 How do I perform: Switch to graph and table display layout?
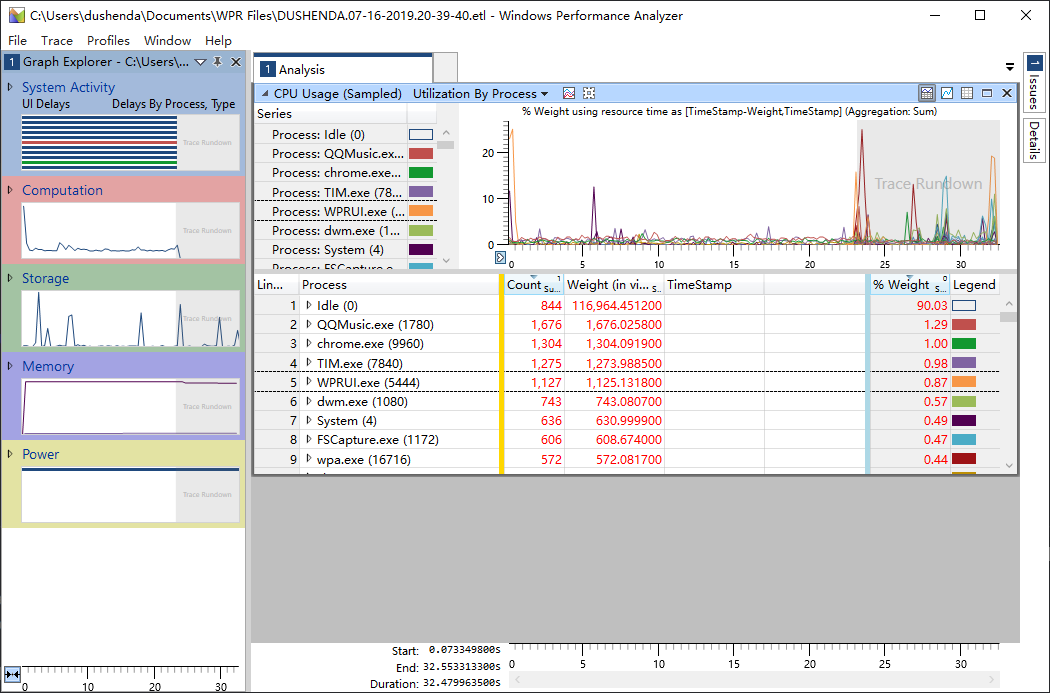926,93
